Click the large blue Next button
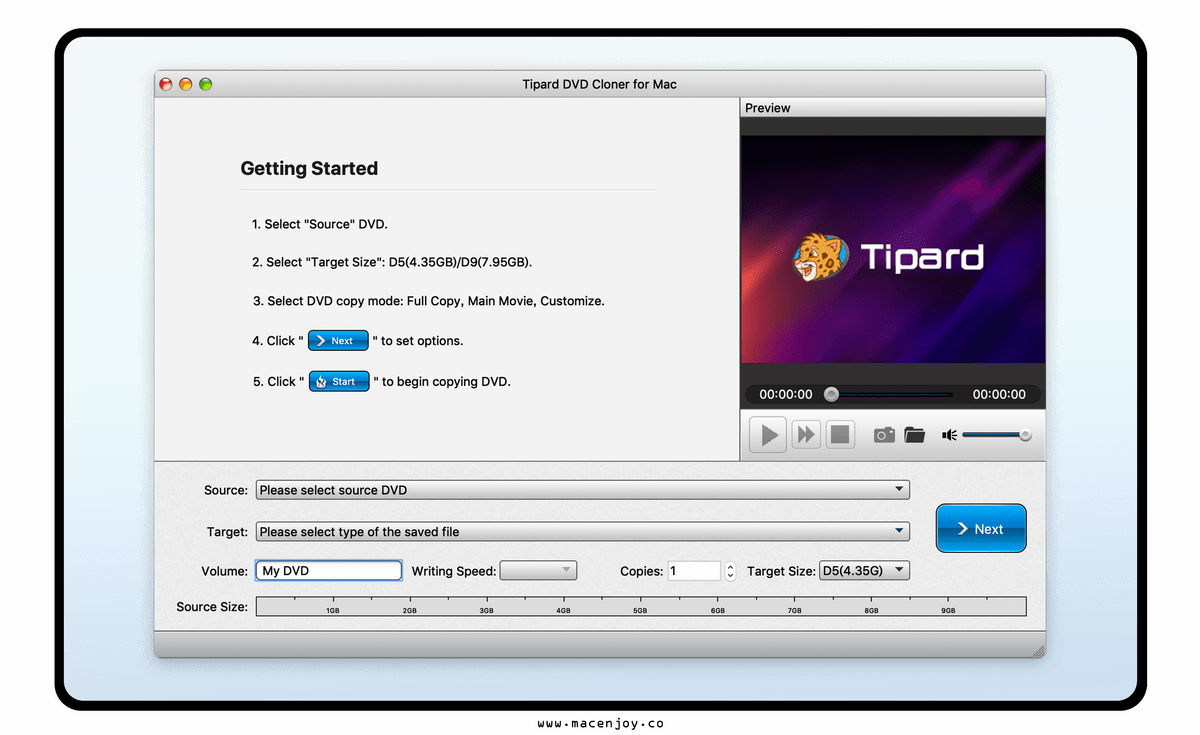This screenshot has width=1200, height=735. 981,529
